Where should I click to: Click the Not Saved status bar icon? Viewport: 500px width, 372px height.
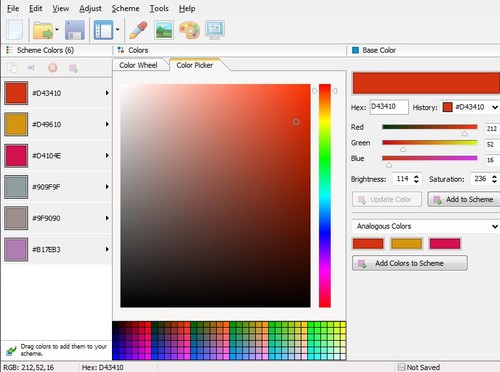click(401, 367)
